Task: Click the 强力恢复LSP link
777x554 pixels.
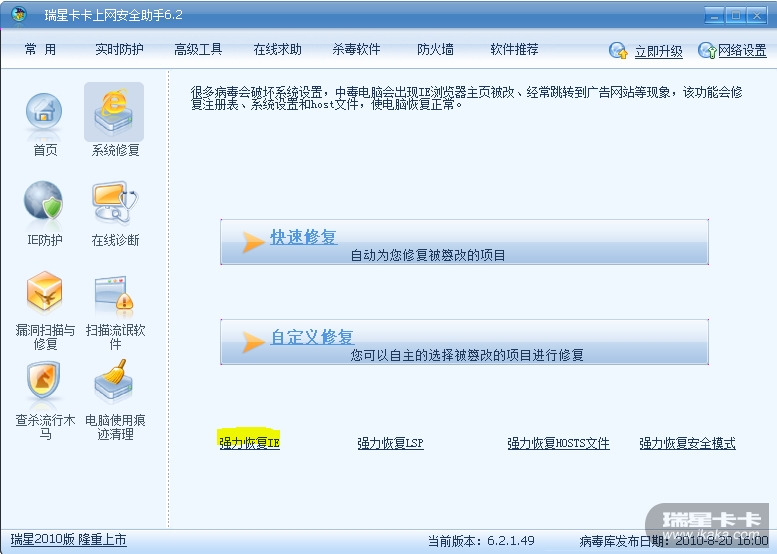Action: [390, 443]
